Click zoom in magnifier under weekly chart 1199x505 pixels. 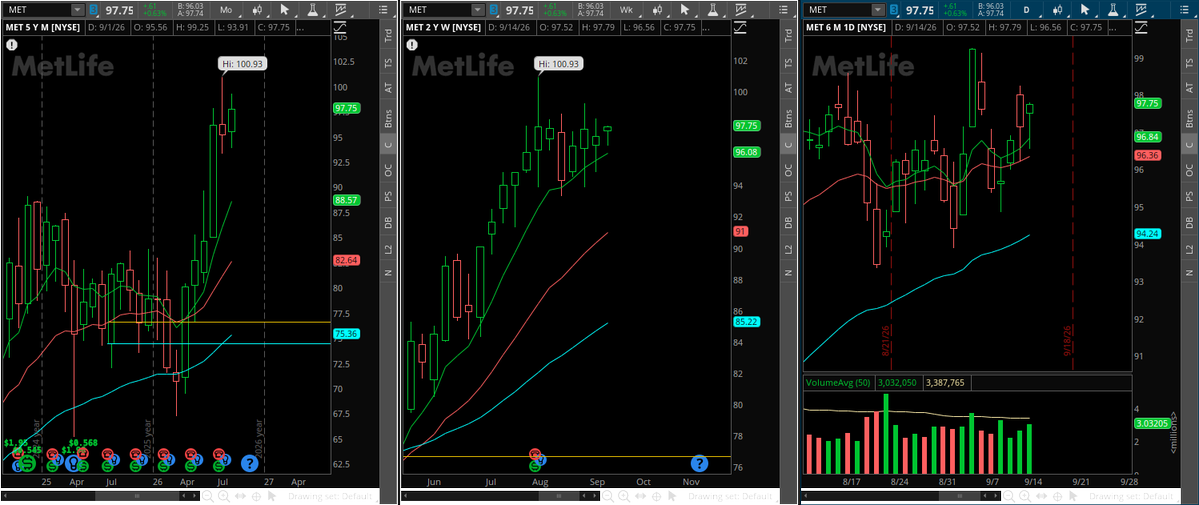tap(624, 496)
